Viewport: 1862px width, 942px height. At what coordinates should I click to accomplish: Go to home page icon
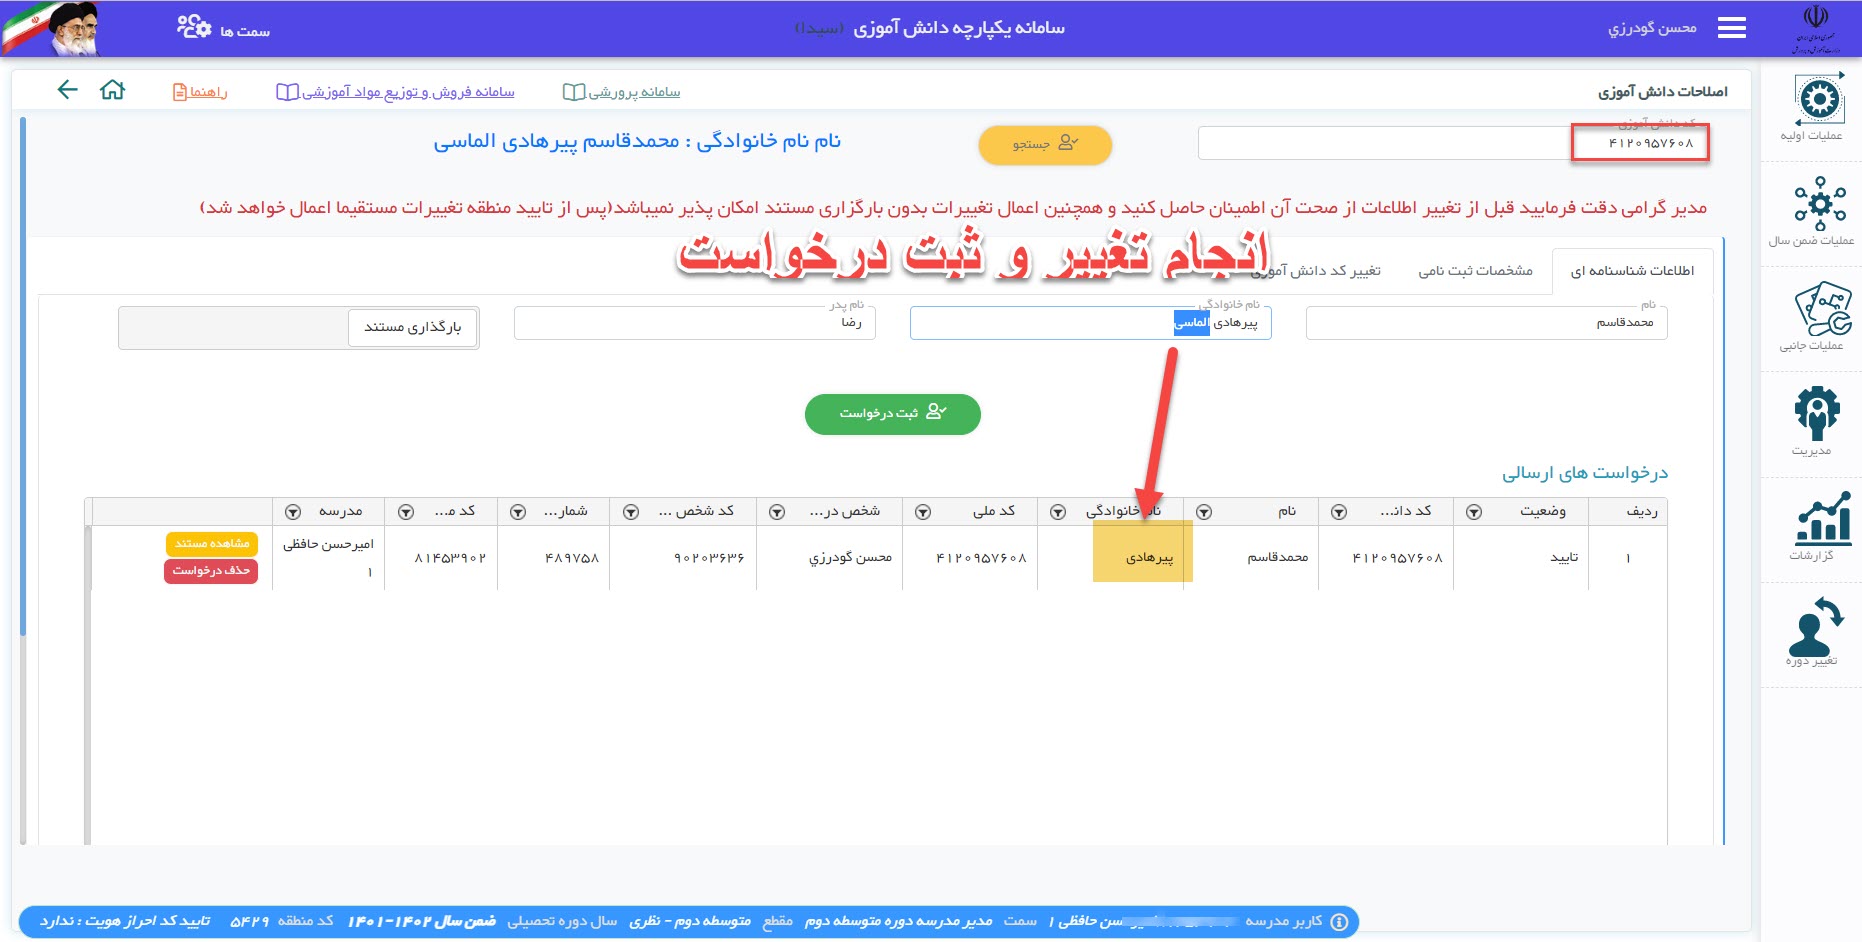tap(113, 90)
